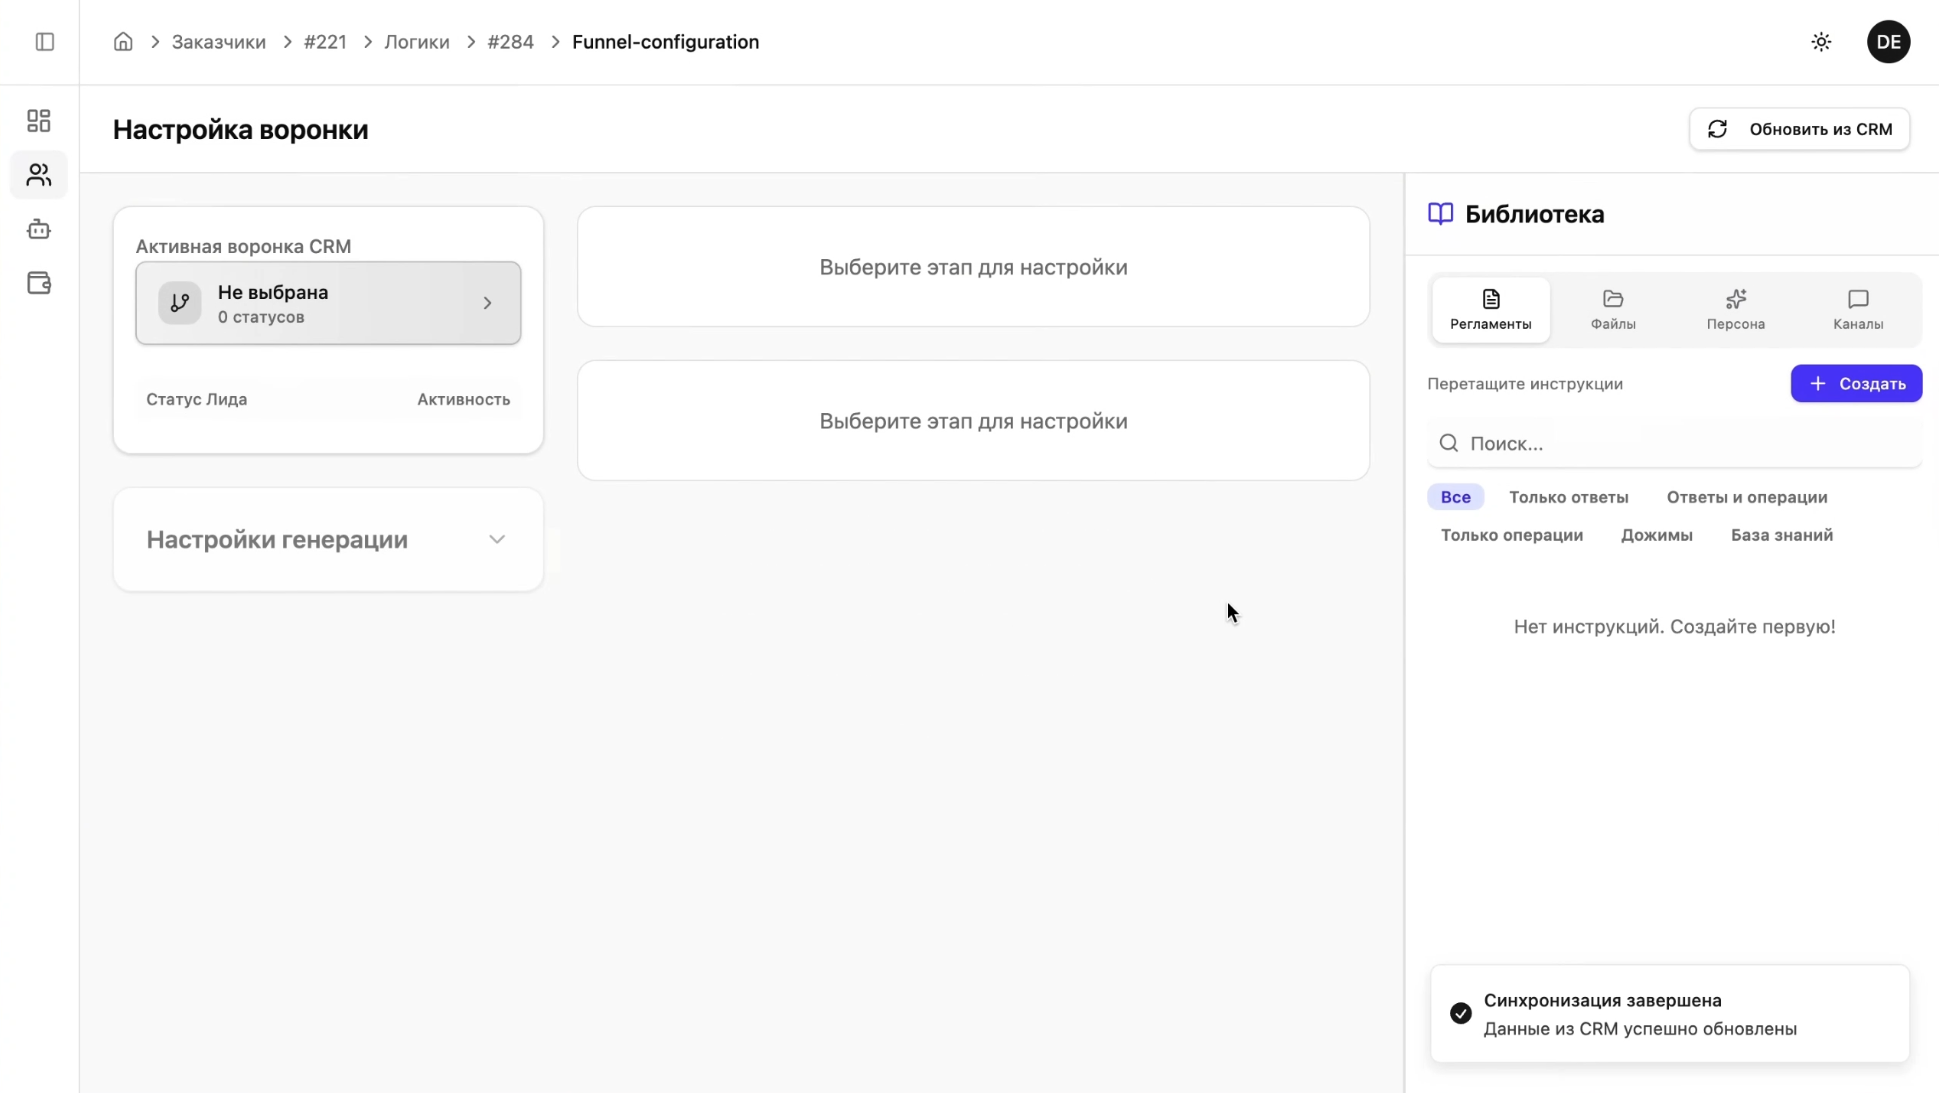Screen dimensions: 1939x1093
Task: Click the home breadcrumb icon
Action: [x=123, y=42]
